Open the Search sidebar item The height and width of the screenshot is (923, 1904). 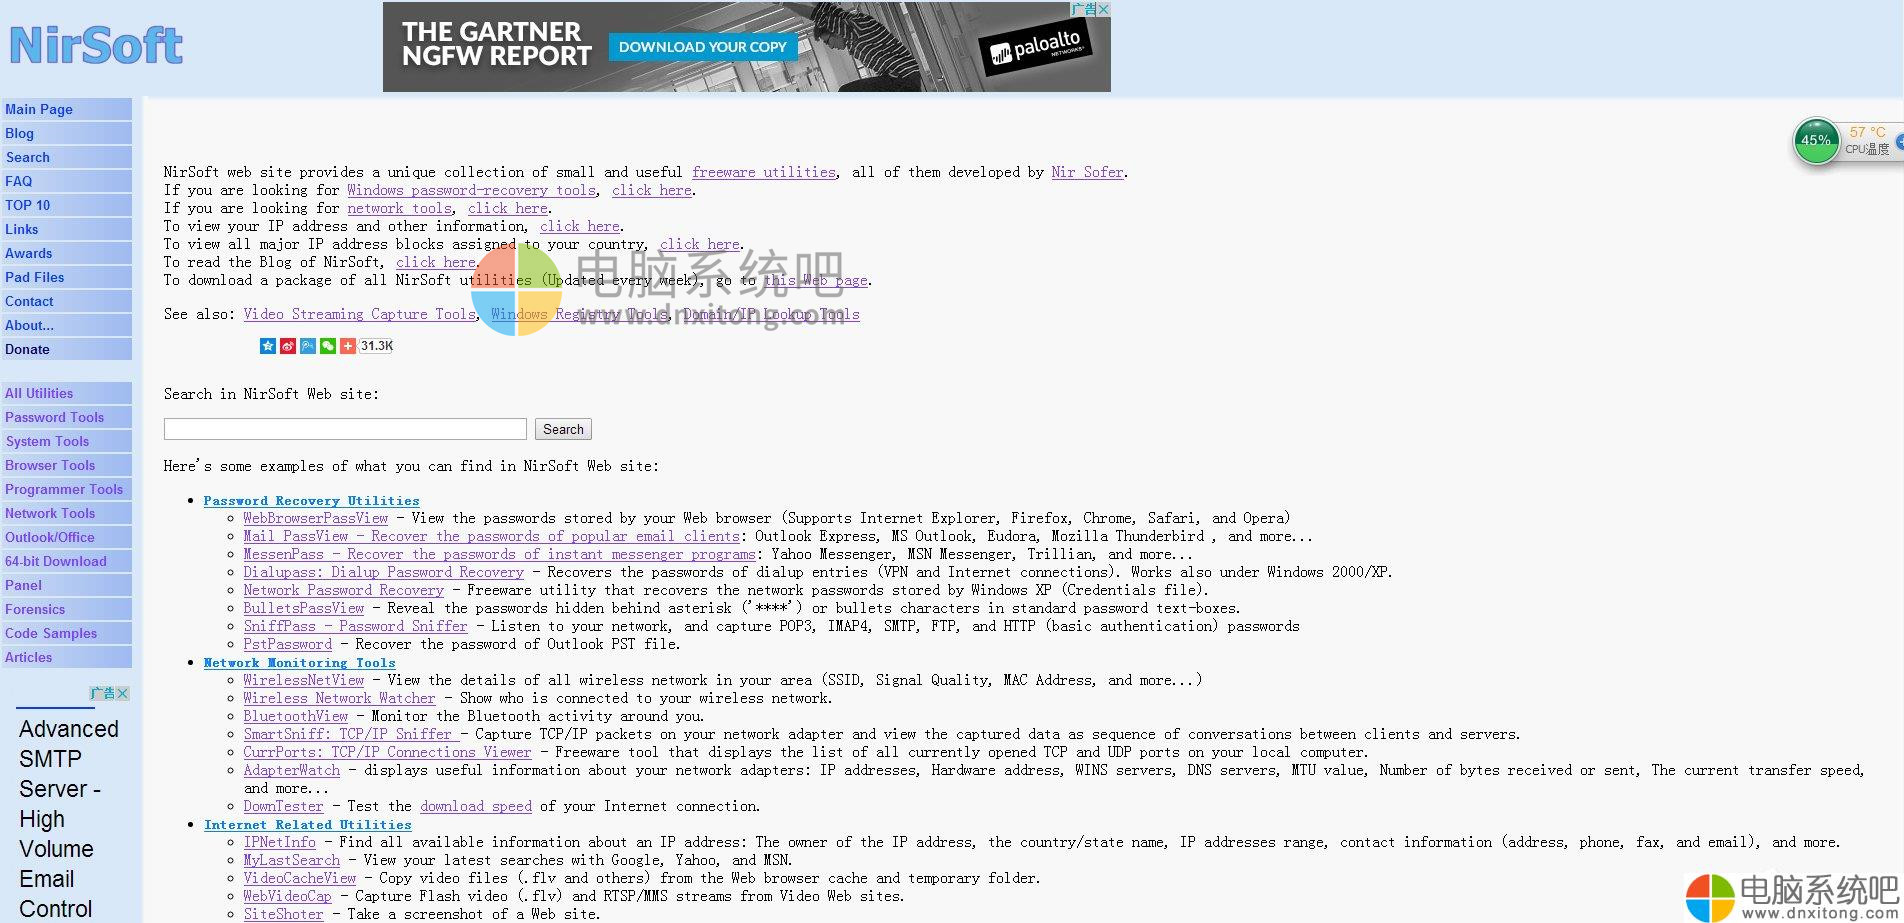pyautogui.click(x=66, y=157)
